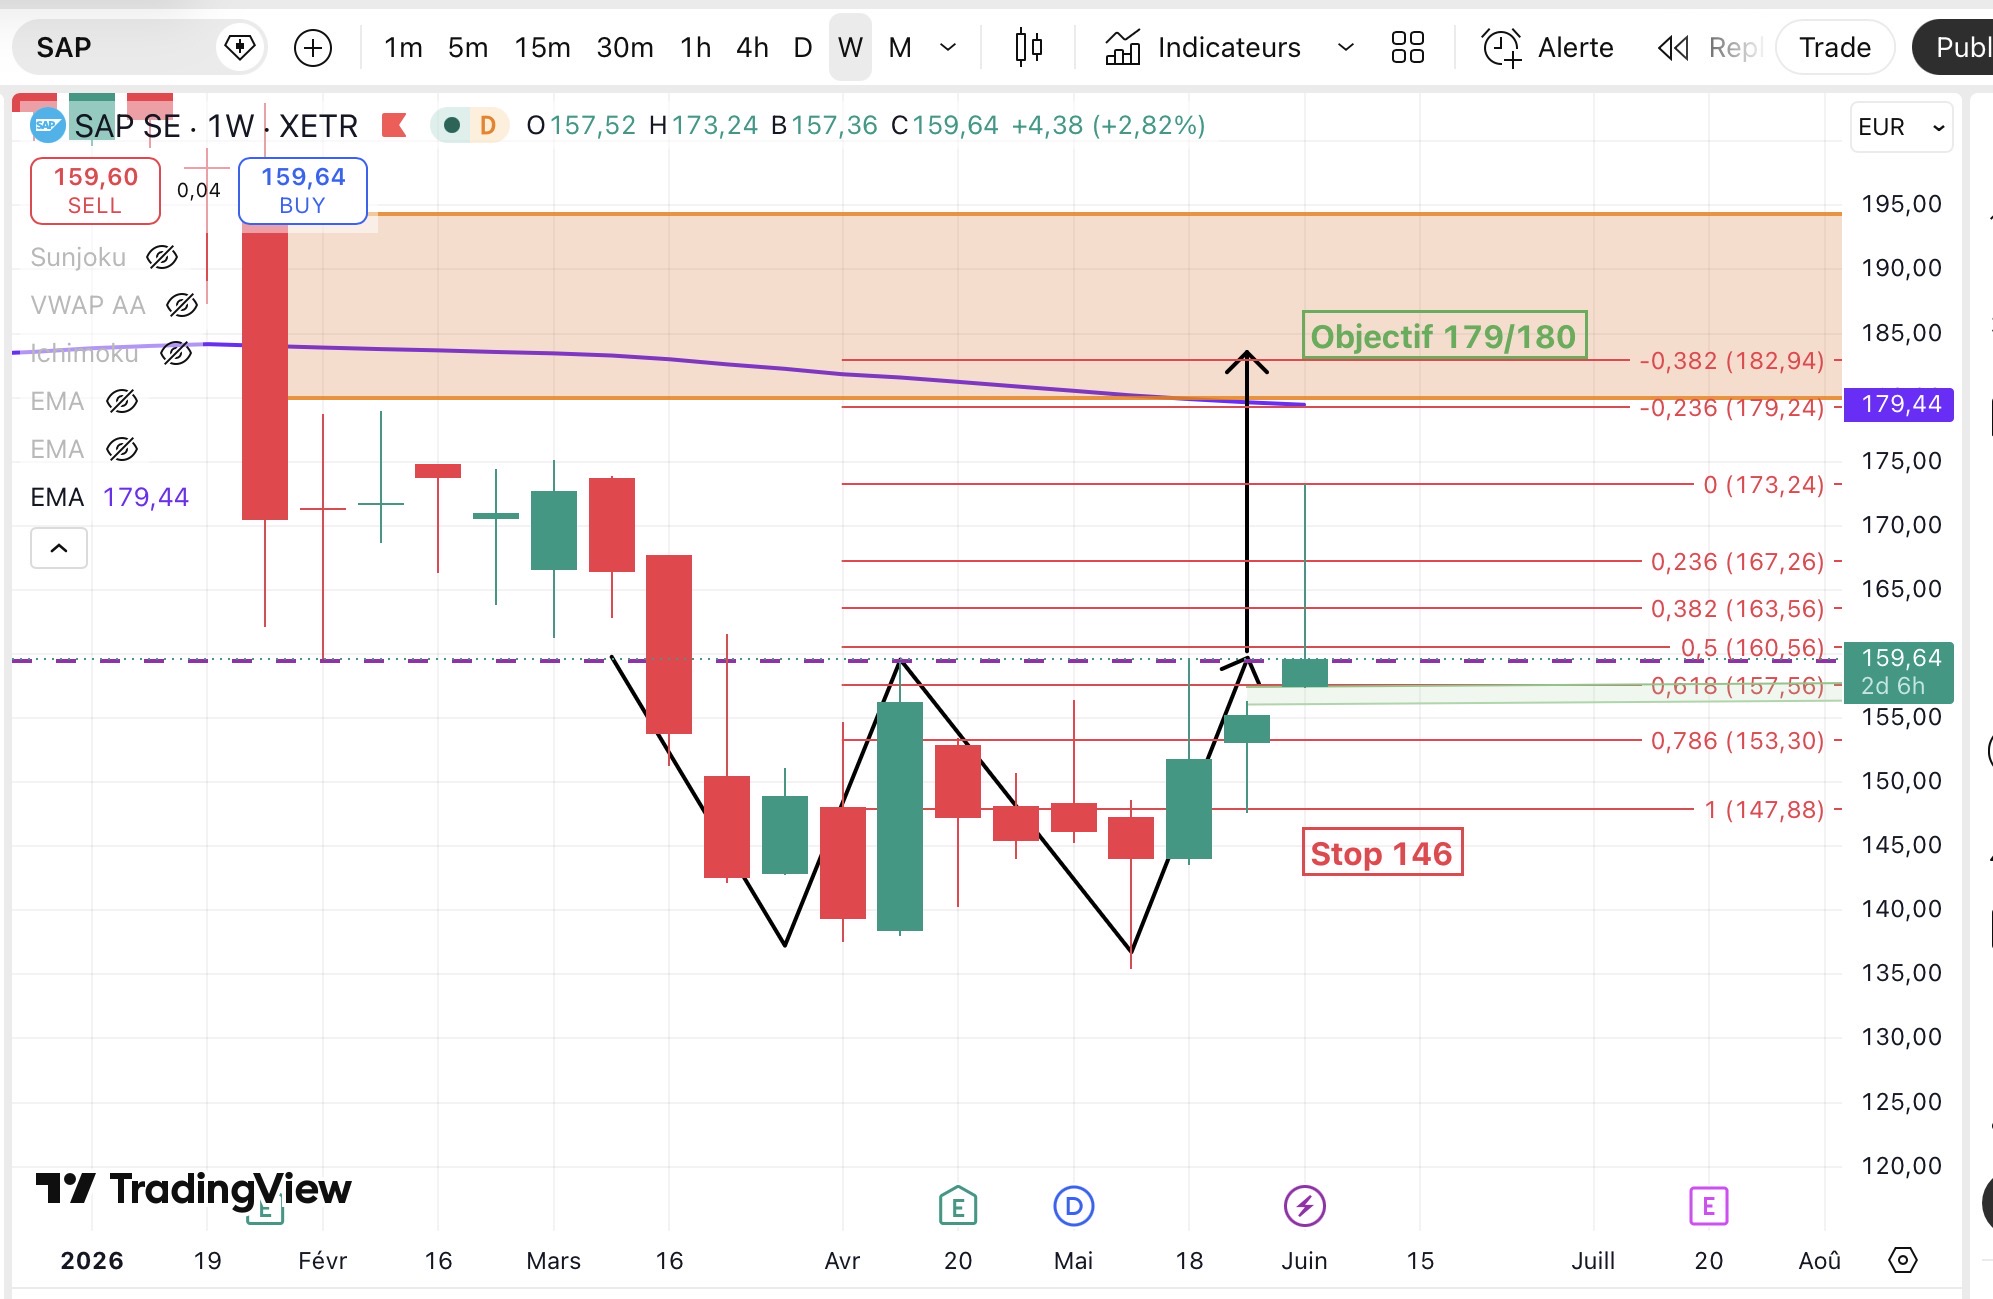This screenshot has height=1299, width=1993.
Task: Switch to the daily D timeframe
Action: (x=802, y=47)
